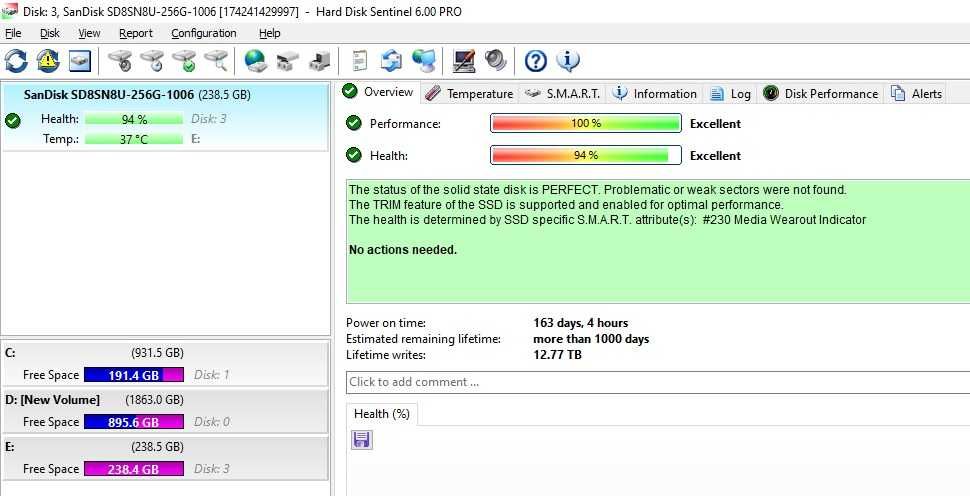Click the 'No actions needed.' status text

[x=403, y=250]
